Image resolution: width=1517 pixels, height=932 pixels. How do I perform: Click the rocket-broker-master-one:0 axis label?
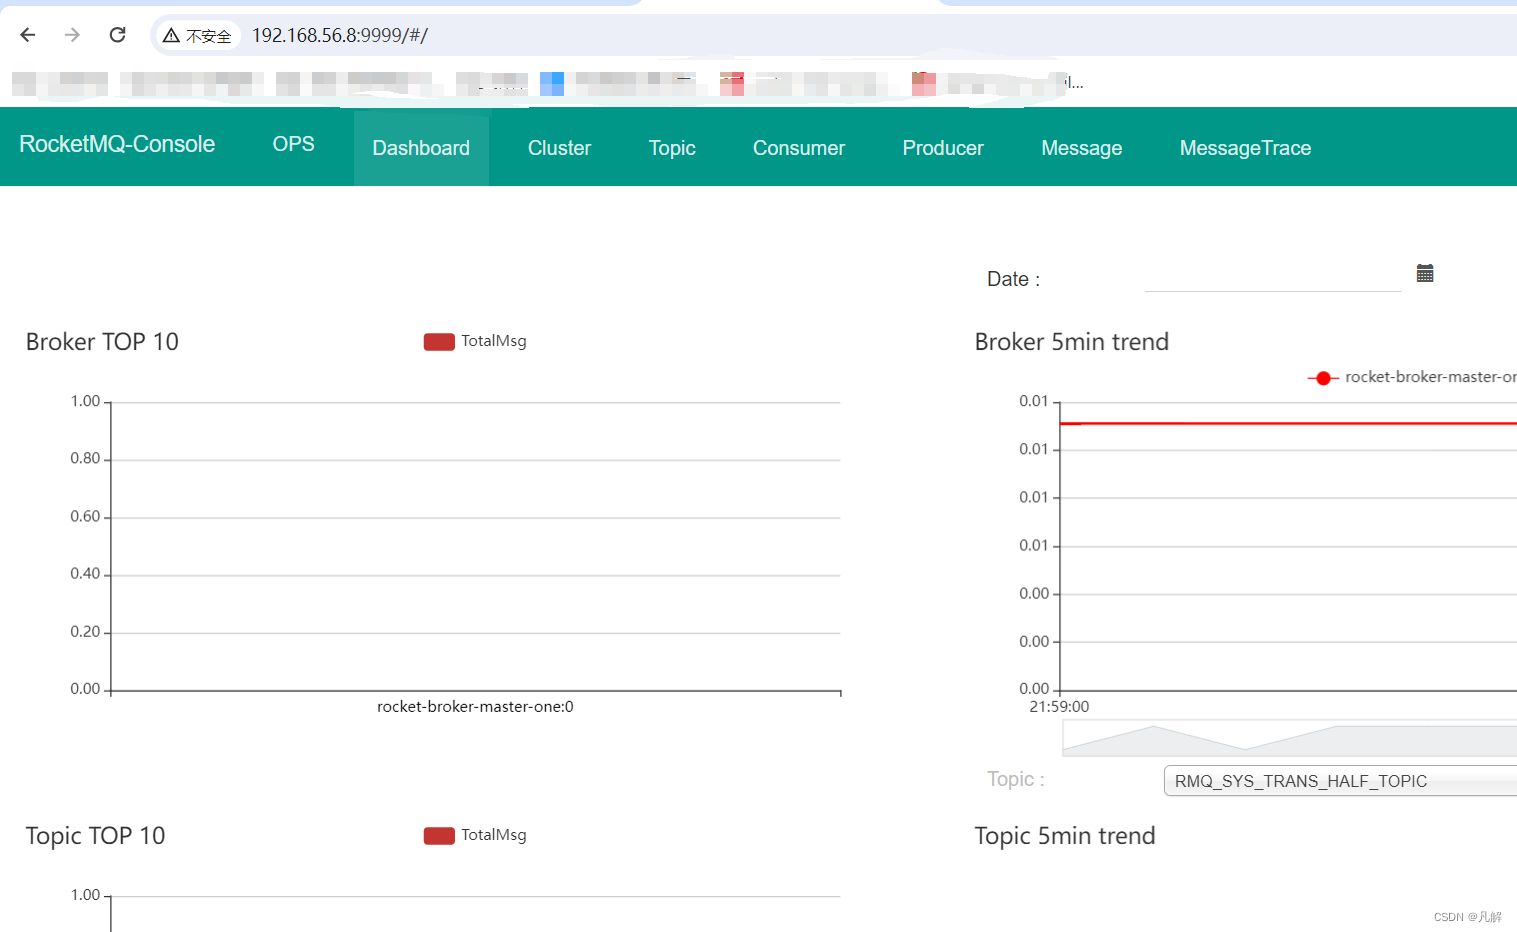[475, 706]
